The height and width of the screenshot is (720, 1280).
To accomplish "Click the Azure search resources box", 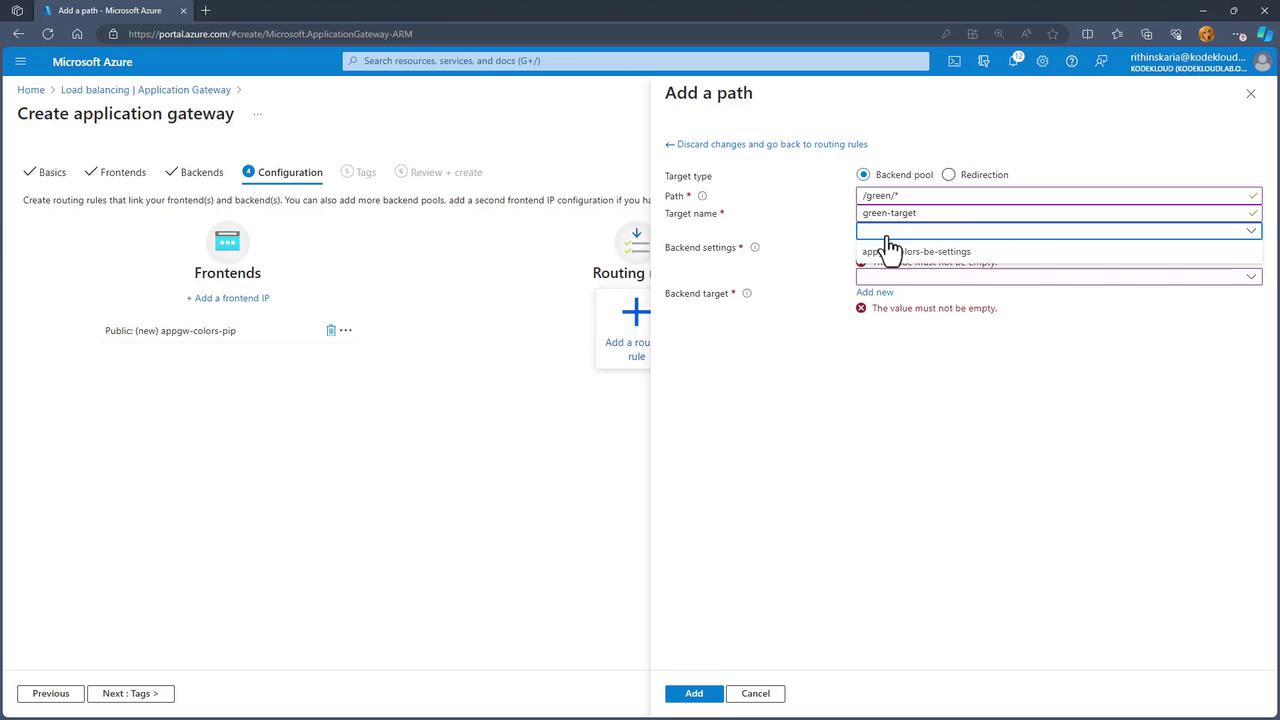I will 636,61.
